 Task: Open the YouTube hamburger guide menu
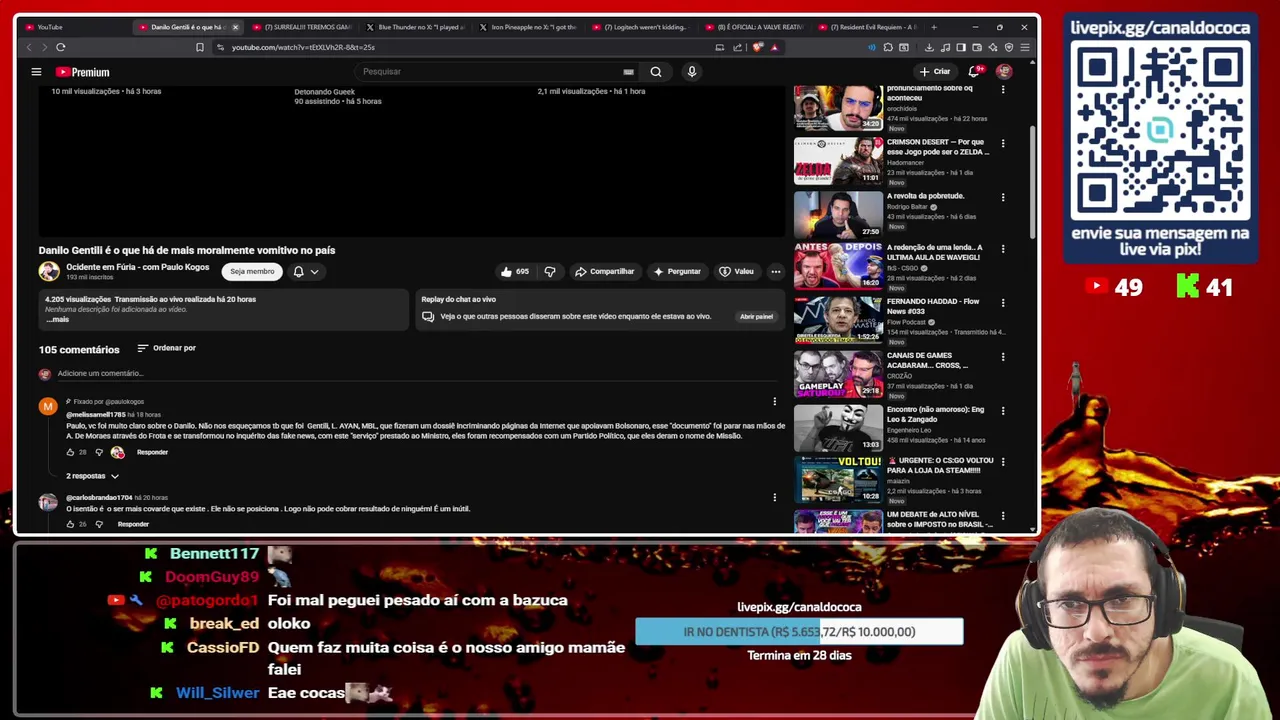click(x=36, y=72)
